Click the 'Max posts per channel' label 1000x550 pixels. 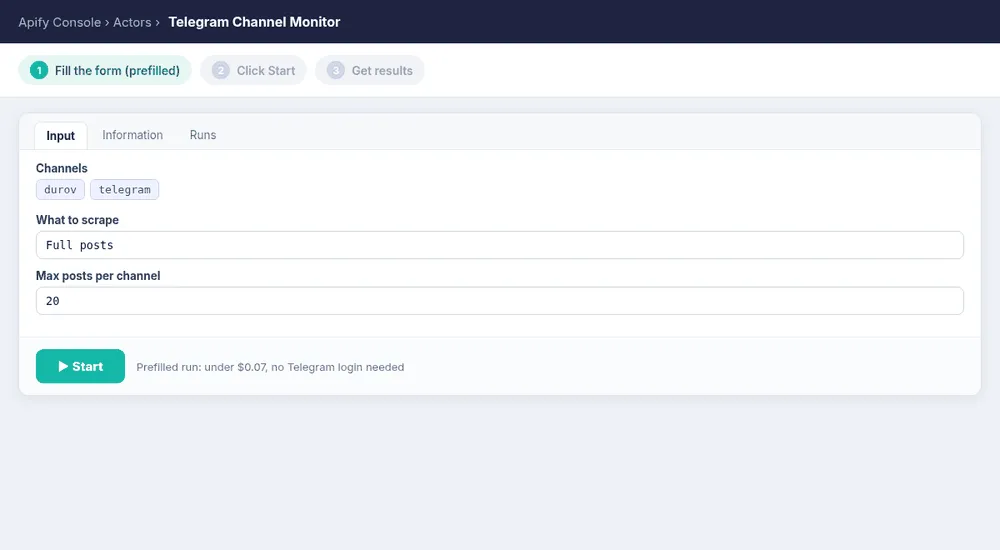coord(98,276)
